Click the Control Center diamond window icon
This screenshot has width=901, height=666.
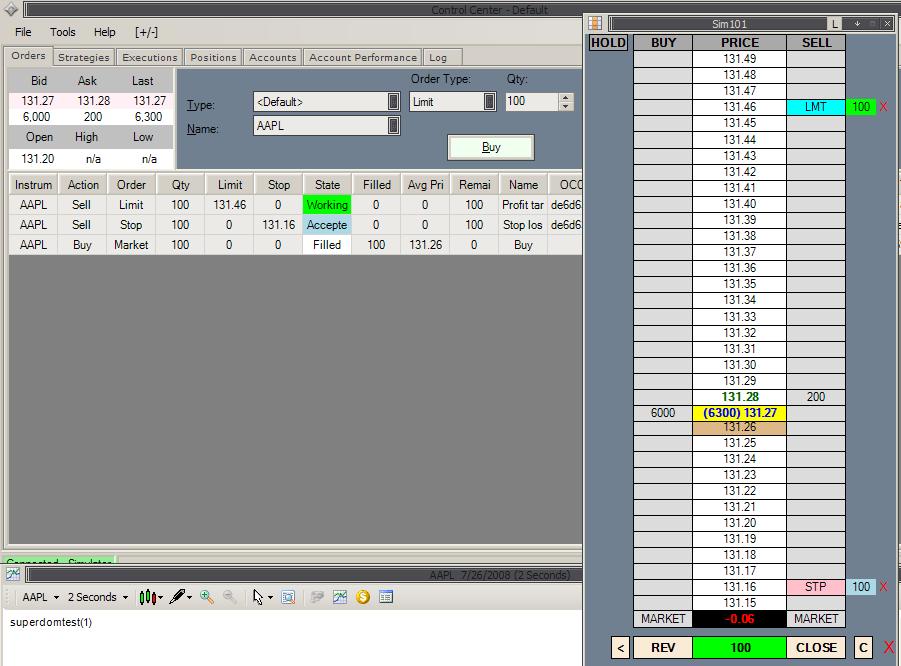pyautogui.click(x=10, y=9)
